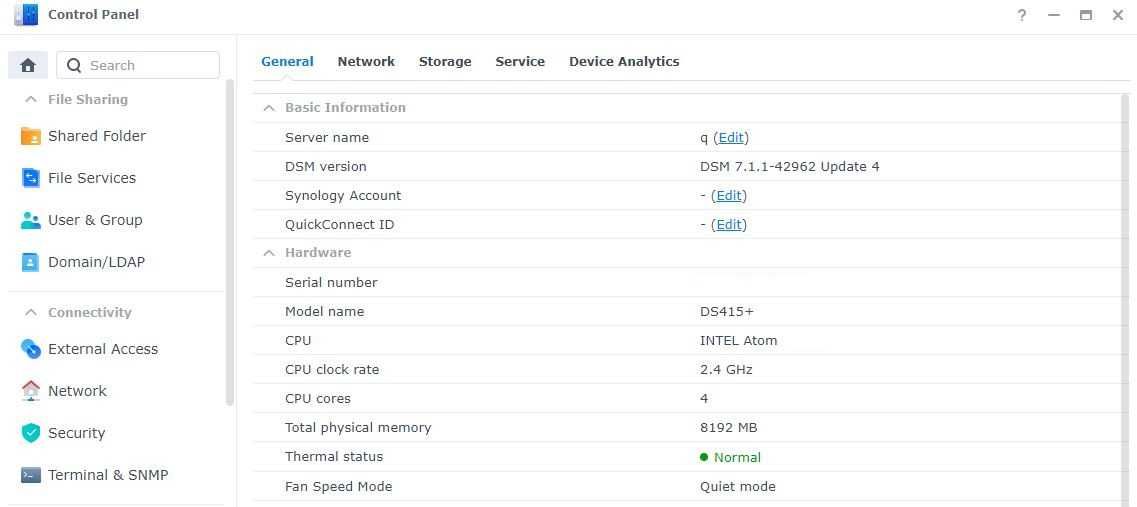Select Terminal & SNMP label
1137x507 pixels.
point(108,475)
